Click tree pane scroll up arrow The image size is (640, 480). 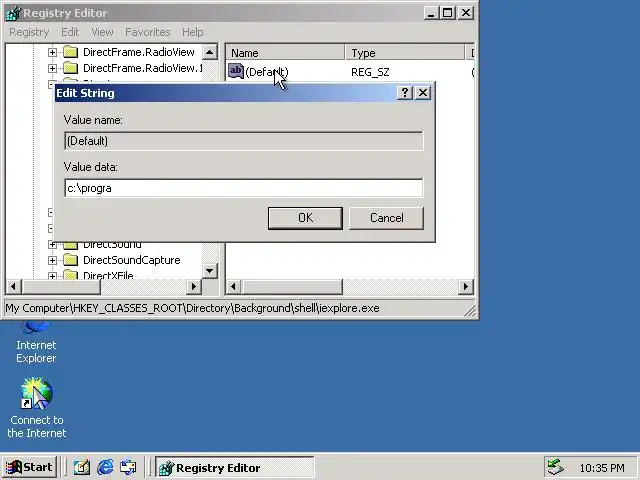click(x=209, y=52)
